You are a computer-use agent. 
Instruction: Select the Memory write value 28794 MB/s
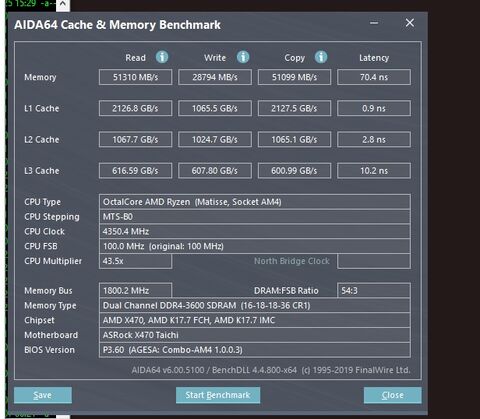215,77
